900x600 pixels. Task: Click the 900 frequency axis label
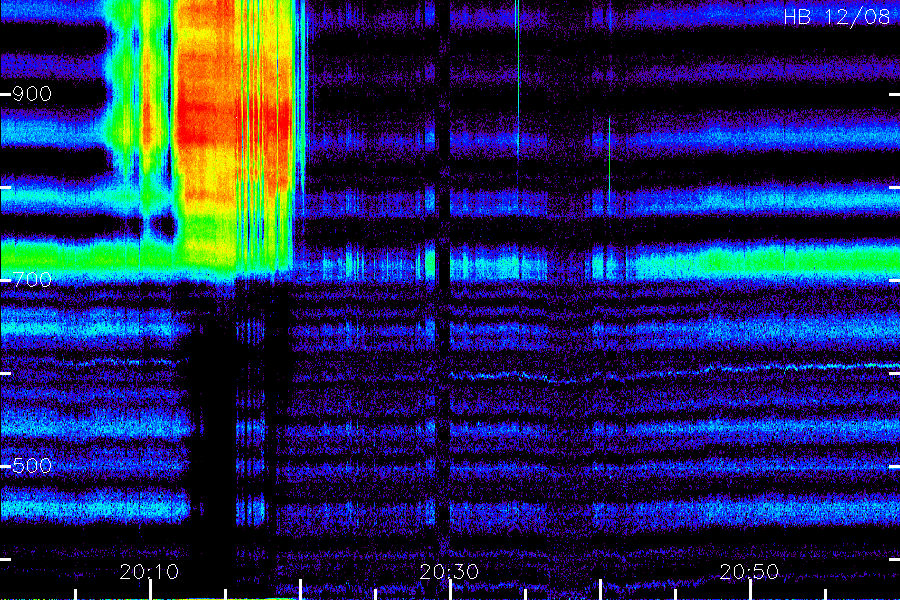(32, 94)
